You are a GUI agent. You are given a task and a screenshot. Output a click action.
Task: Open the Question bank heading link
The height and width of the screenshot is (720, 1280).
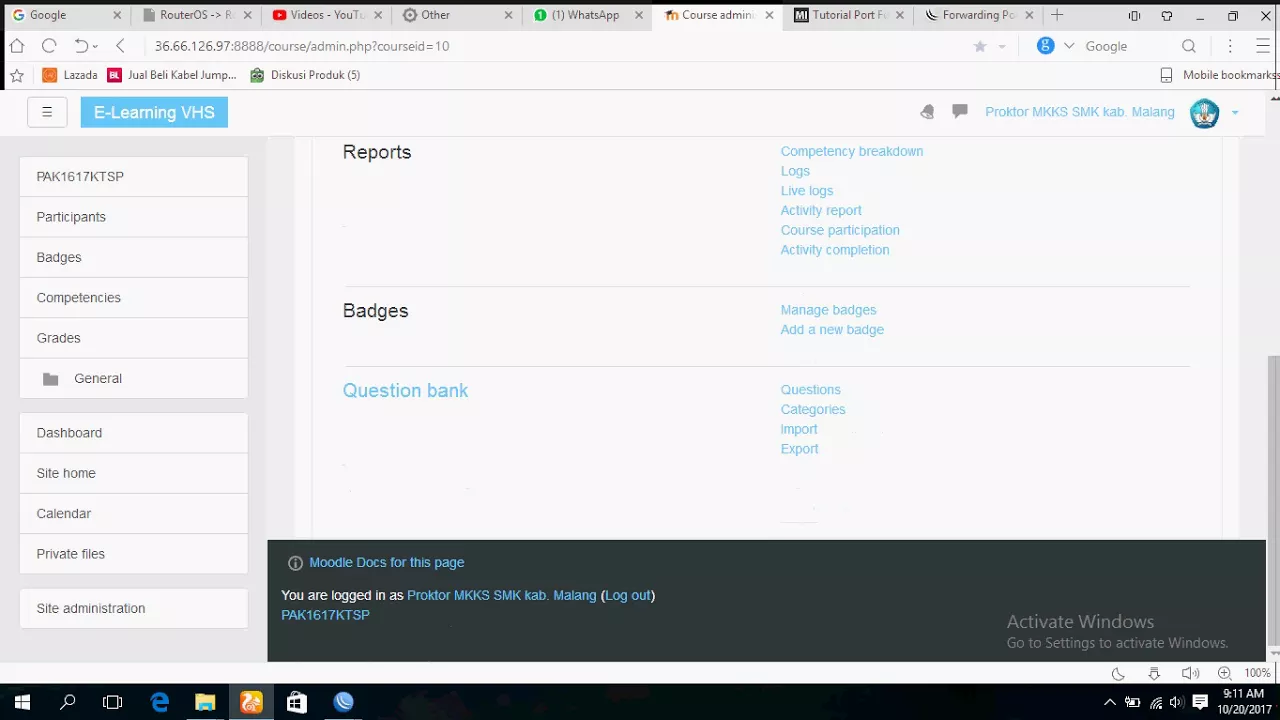coord(405,391)
